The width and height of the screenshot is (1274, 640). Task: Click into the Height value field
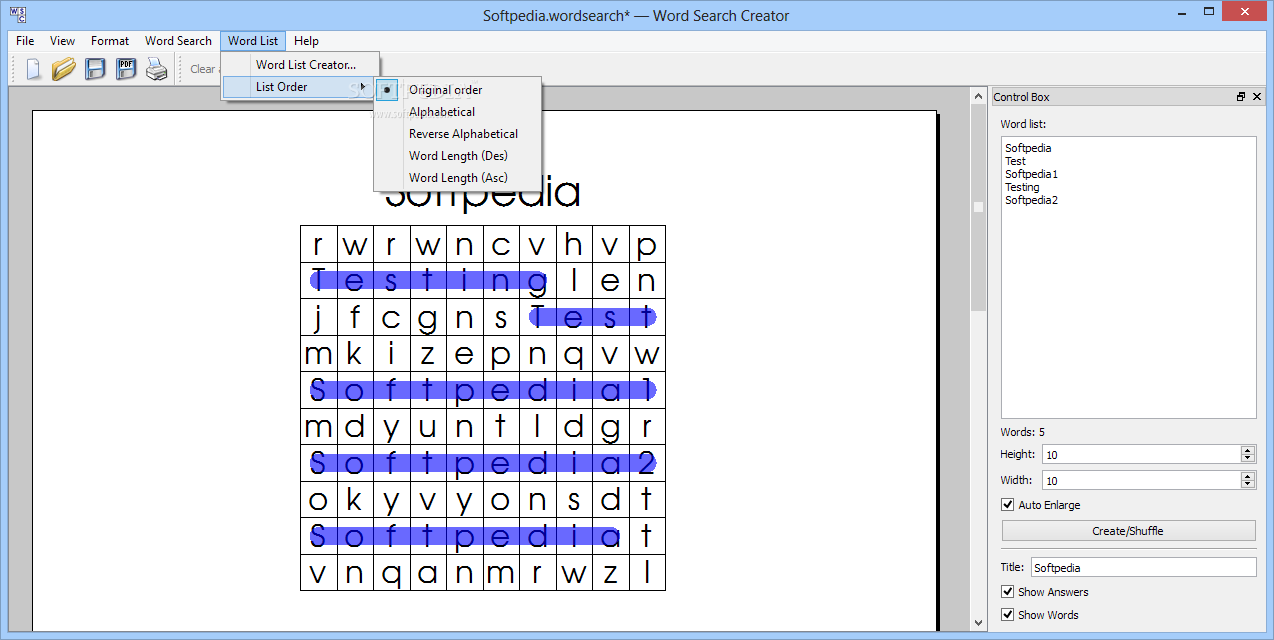[x=1141, y=454]
